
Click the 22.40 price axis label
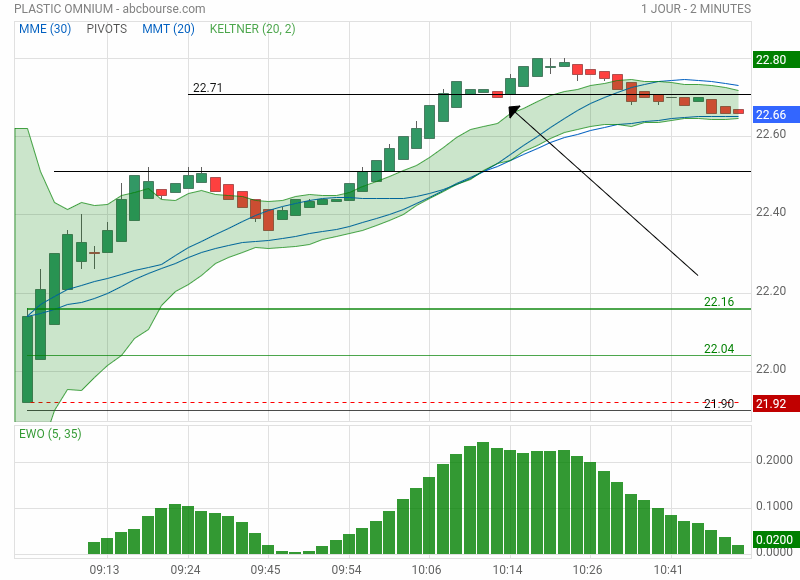[771, 212]
